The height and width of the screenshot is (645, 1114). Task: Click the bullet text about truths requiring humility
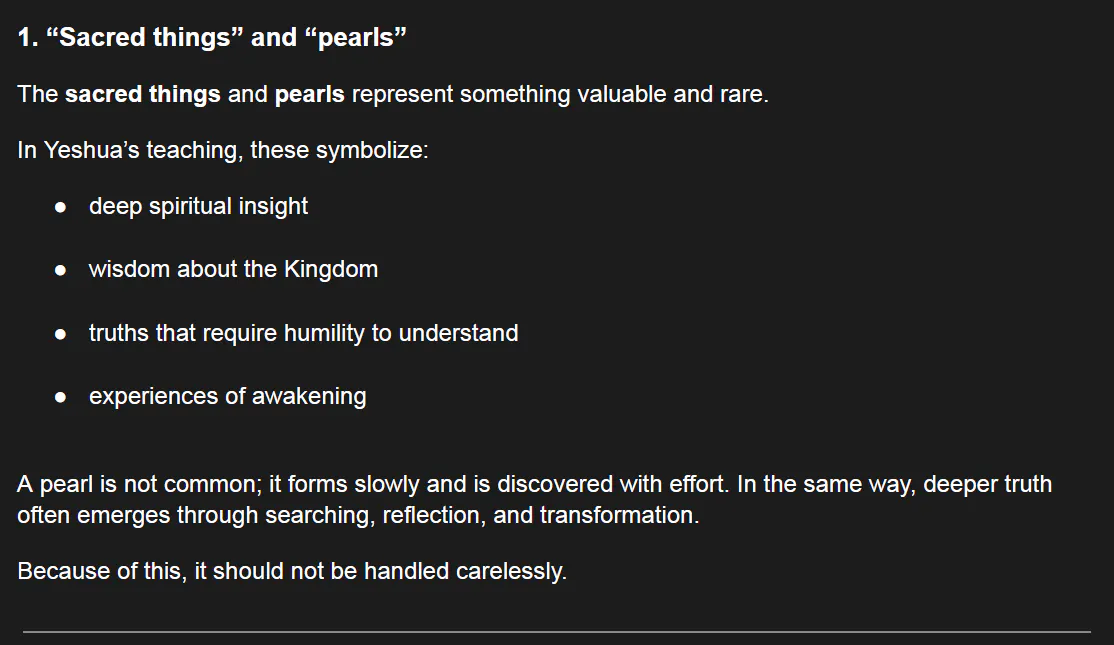303,333
